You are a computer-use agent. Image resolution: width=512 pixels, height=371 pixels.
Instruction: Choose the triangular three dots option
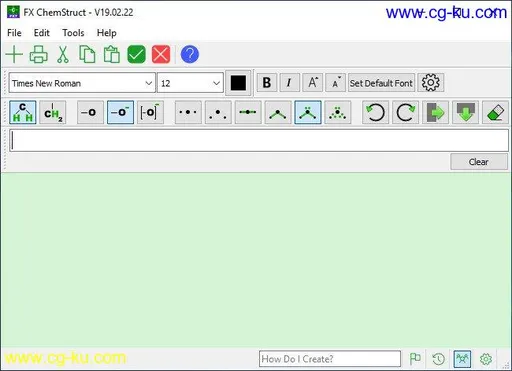click(x=218, y=112)
